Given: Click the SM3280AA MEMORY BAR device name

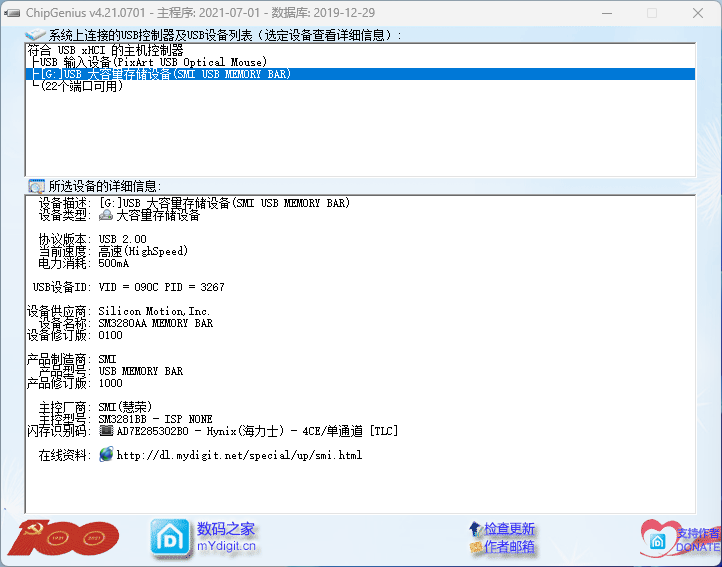Looking at the screenshot, I should [x=156, y=323].
